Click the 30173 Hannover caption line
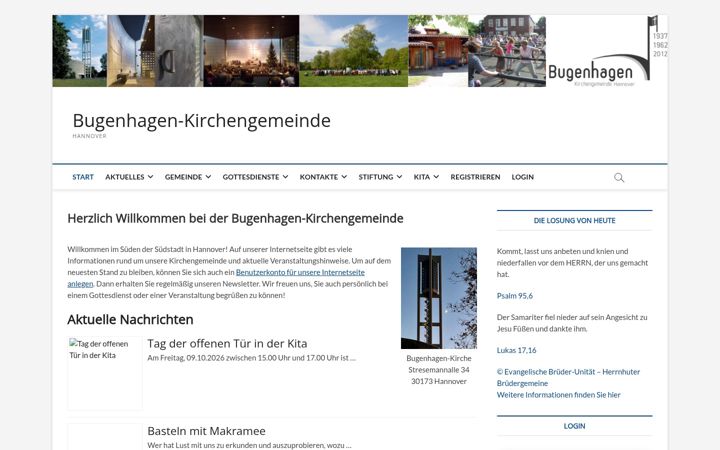The width and height of the screenshot is (720, 450). [x=439, y=381]
